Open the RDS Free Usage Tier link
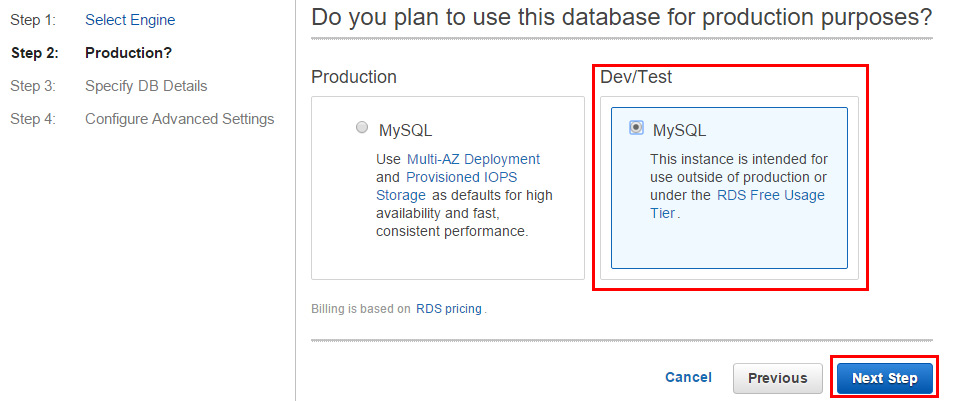The width and height of the screenshot is (964, 401). coord(770,195)
